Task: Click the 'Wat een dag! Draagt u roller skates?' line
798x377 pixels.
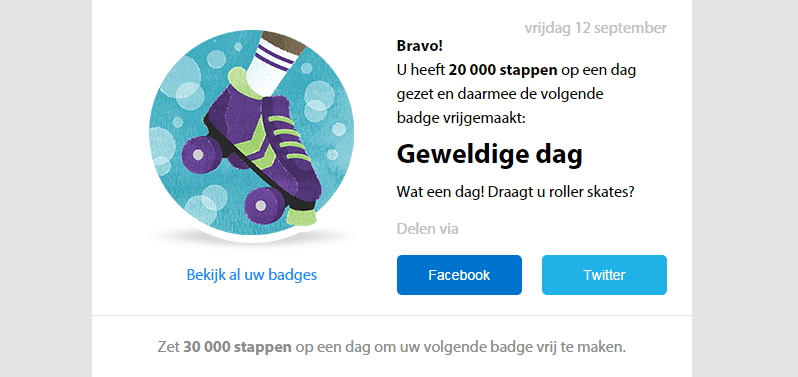Action: pos(515,193)
